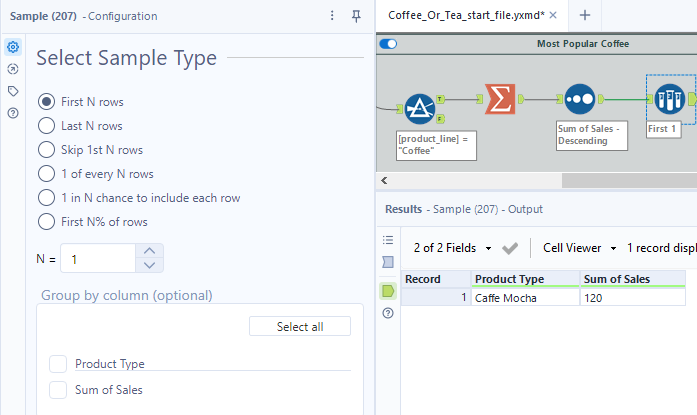Open the Annotation tag icon

pyautogui.click(x=13, y=91)
